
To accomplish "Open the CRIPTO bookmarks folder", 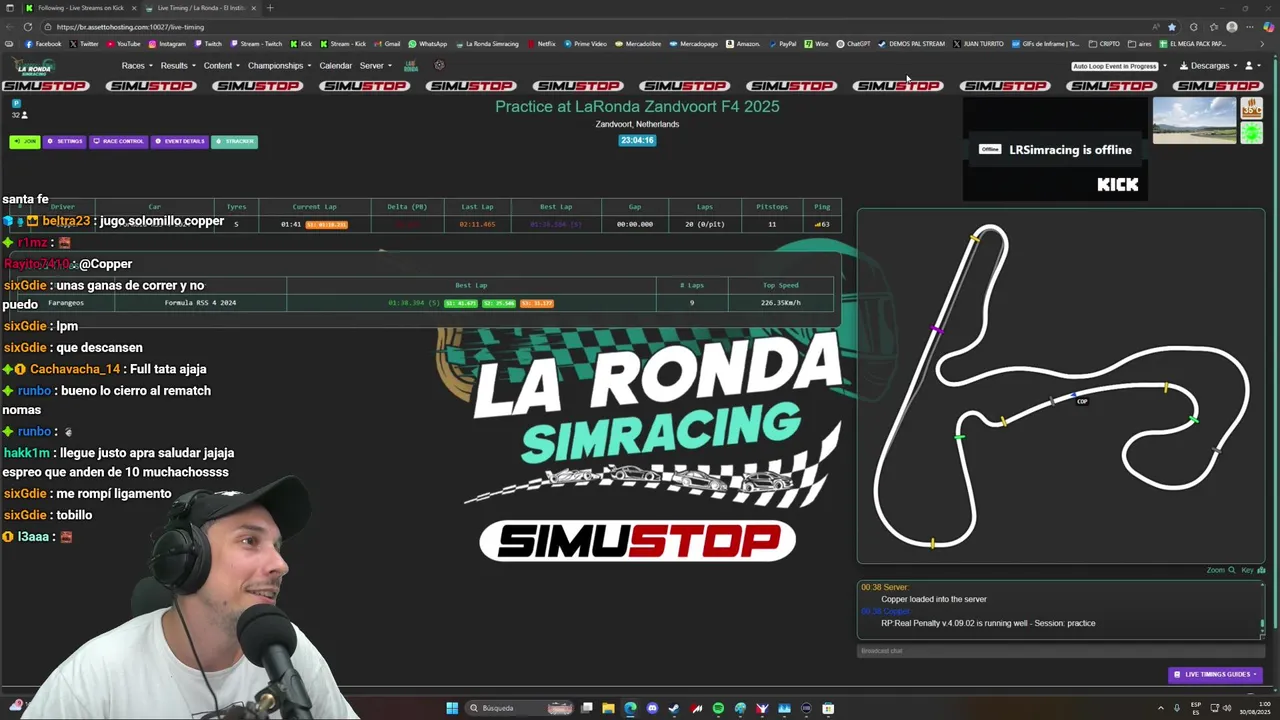I will 1105,44.
